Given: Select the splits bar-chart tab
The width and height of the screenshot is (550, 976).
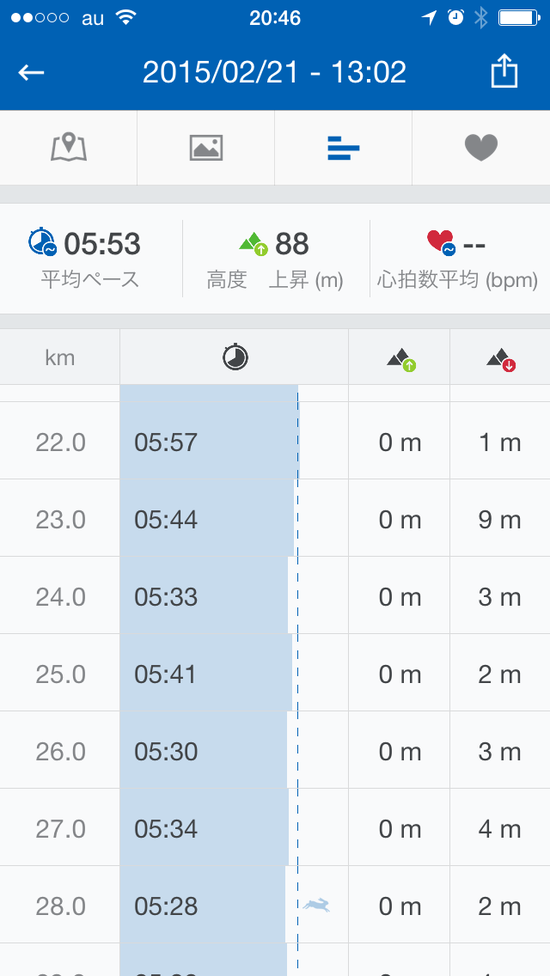Looking at the screenshot, I should click(x=343, y=148).
